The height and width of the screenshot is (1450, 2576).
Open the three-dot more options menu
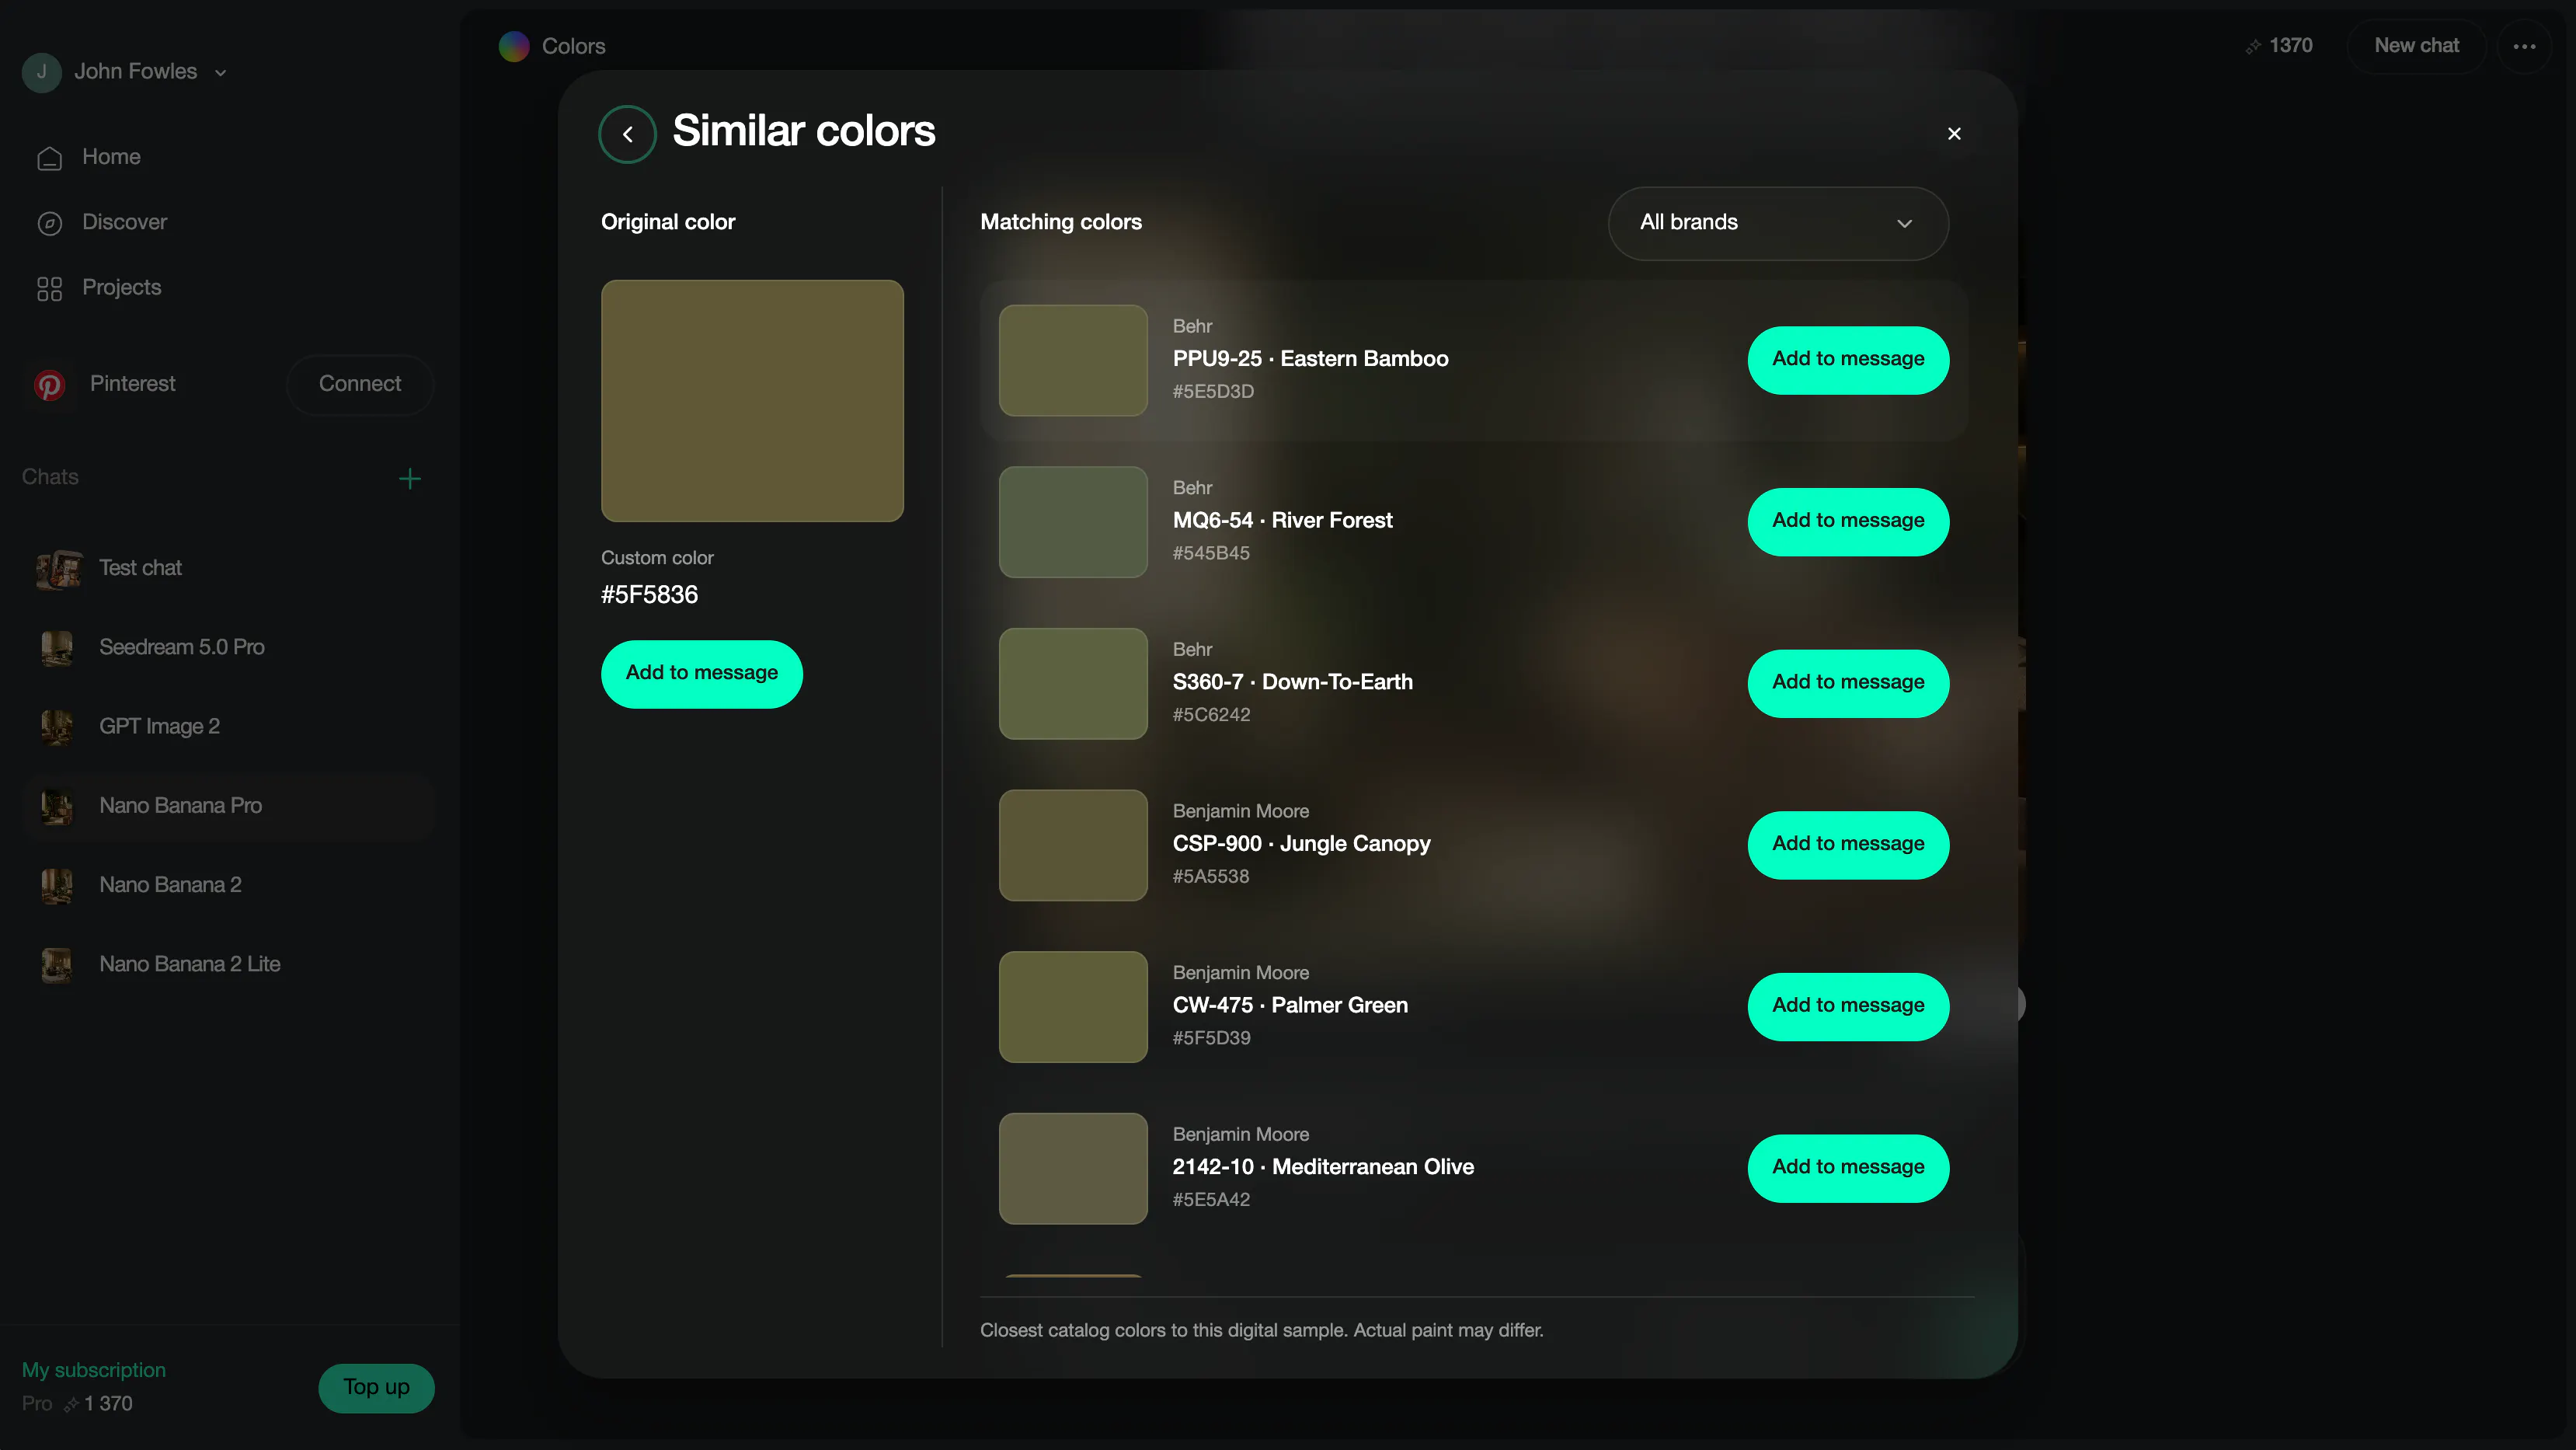point(2525,46)
